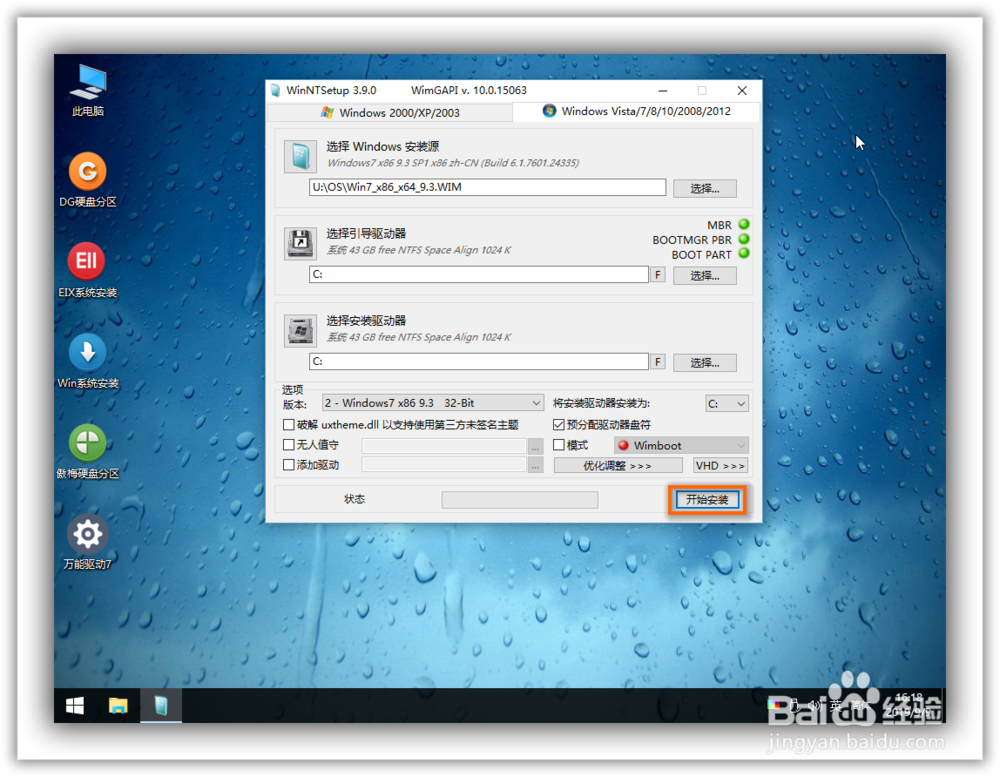Click the boot drive floppy icon
This screenshot has height=777, width=1000.
(300, 243)
